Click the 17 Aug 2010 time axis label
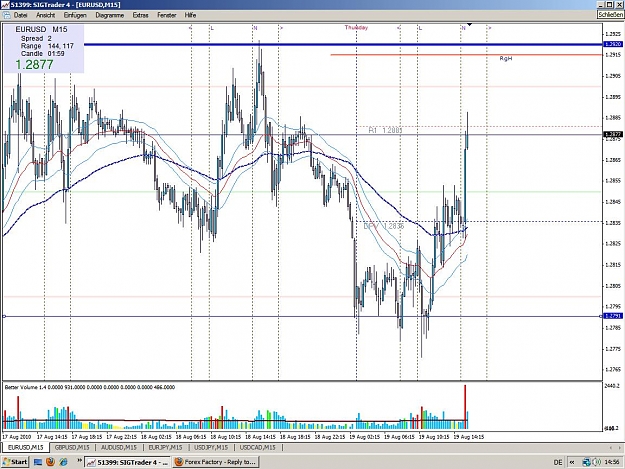Viewport: 625px width, 469px height. (x=17, y=437)
